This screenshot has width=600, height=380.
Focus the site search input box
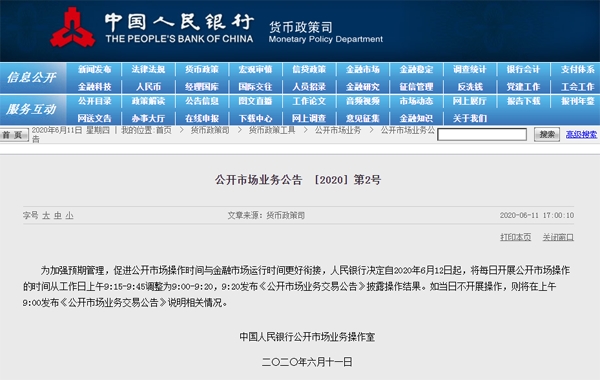click(x=482, y=134)
